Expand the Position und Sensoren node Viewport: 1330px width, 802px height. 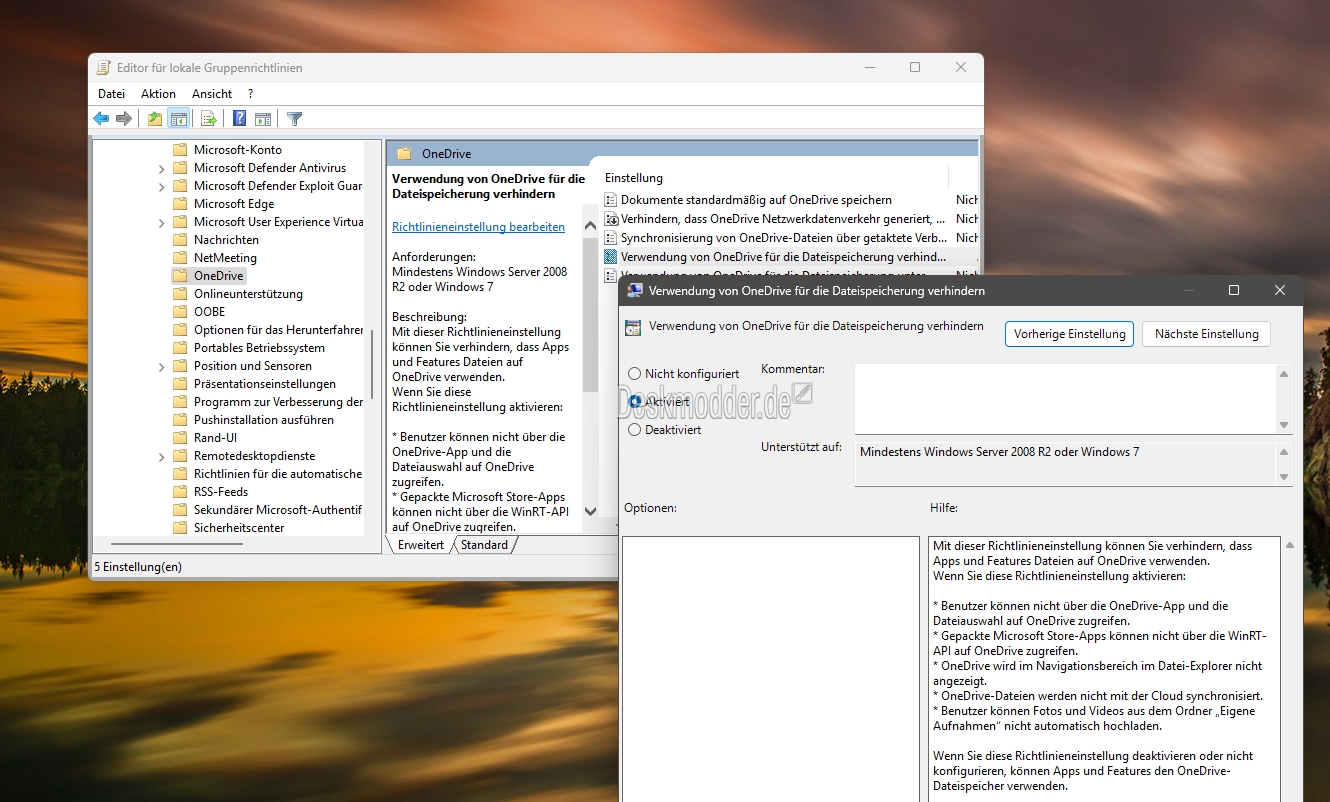point(161,366)
